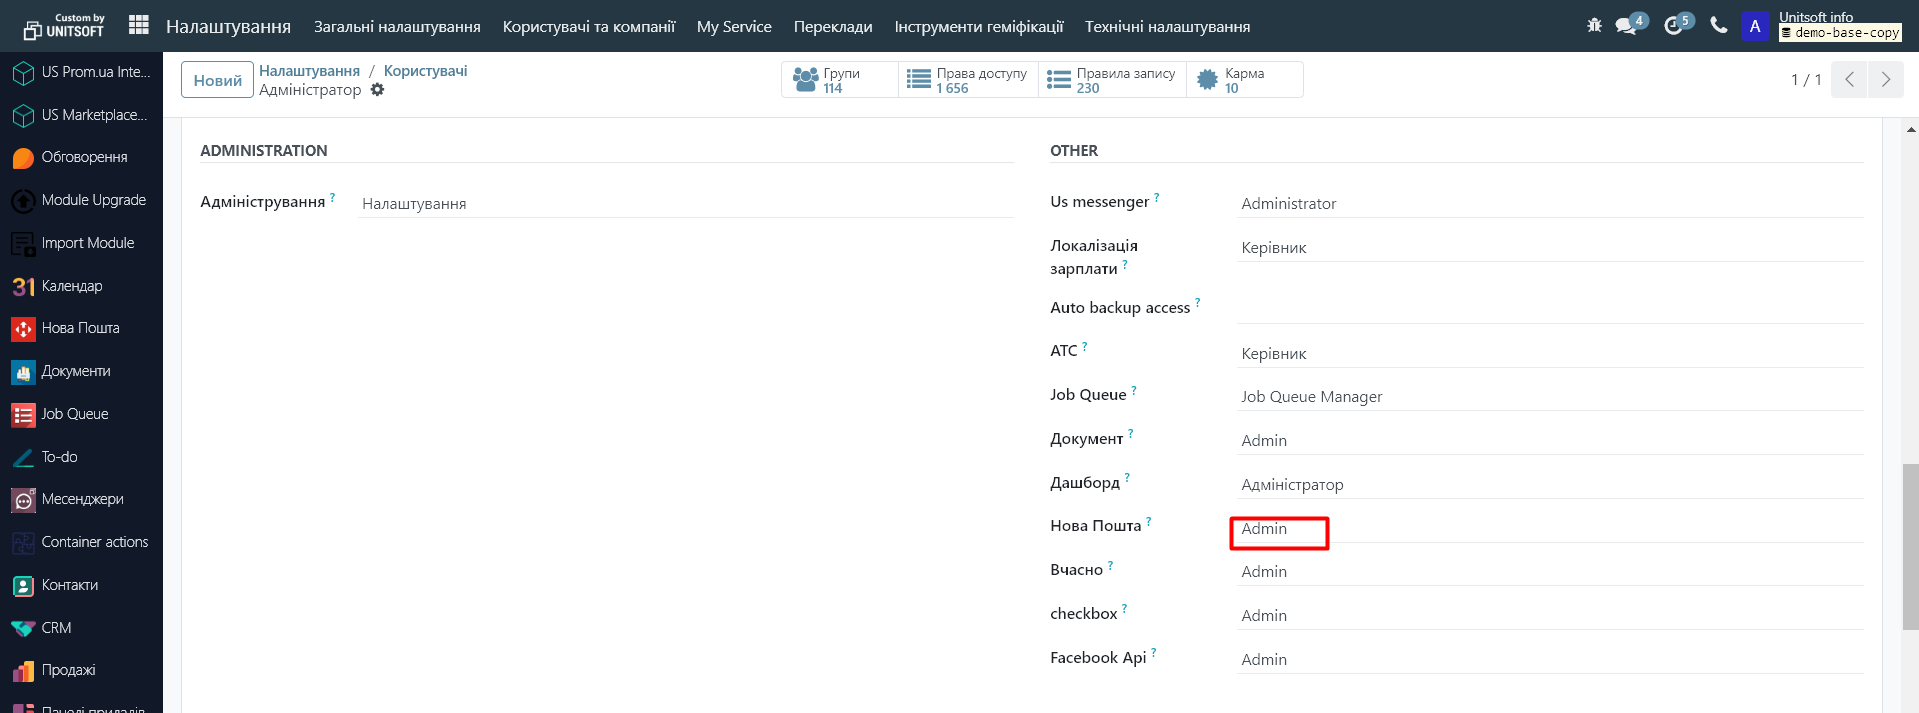Viewport: 1919px width, 713px height.
Task: Open the activities clock icon with badge 5
Action: coord(1674,25)
